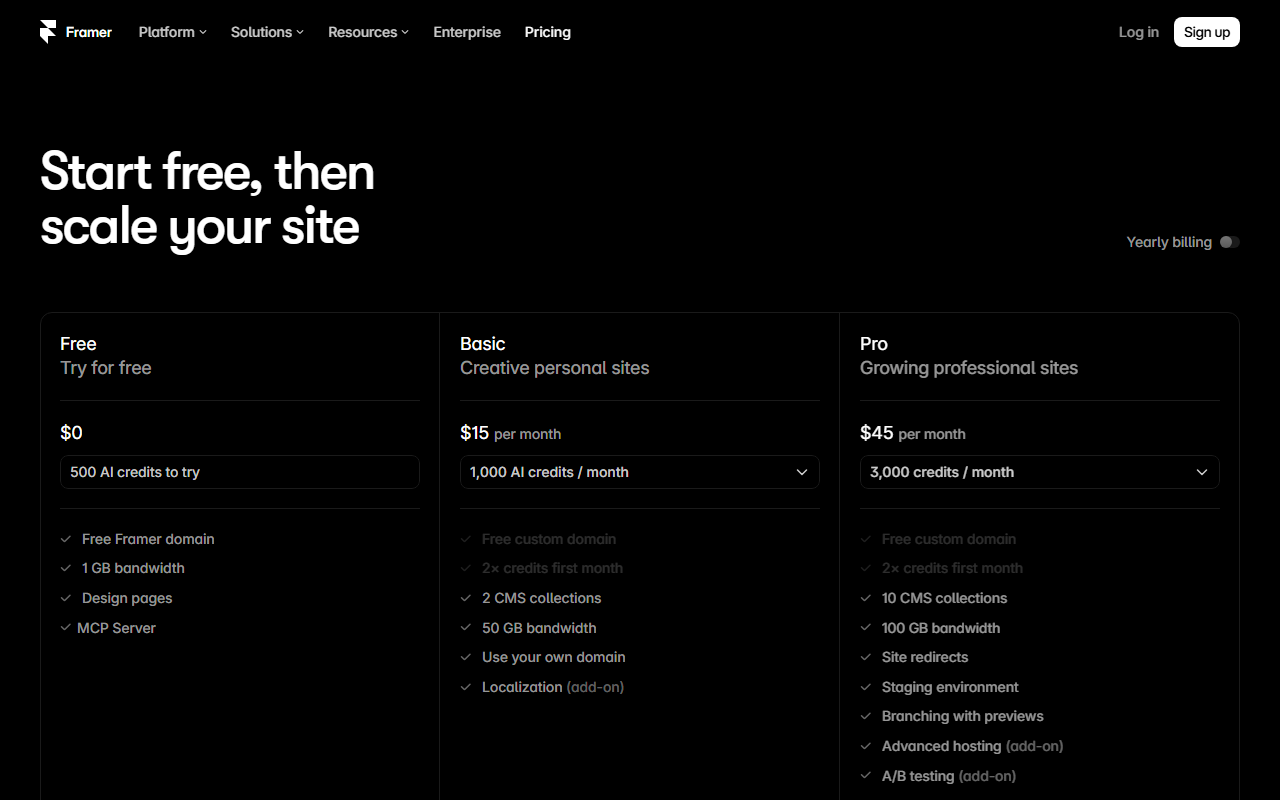Toggle the Yearly billing switch
The height and width of the screenshot is (800, 1280).
coord(1230,242)
